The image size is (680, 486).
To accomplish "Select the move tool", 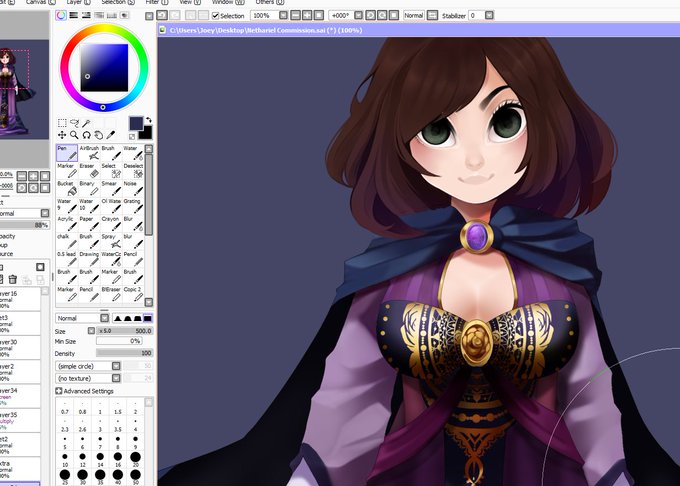I will 62,135.
